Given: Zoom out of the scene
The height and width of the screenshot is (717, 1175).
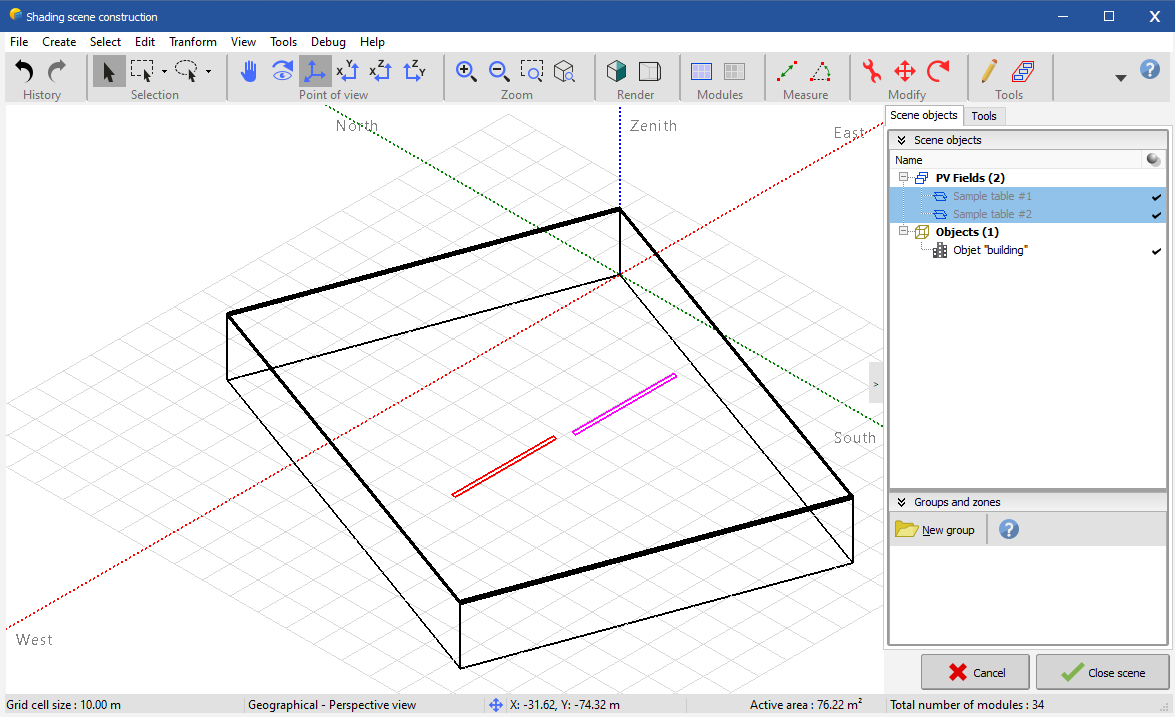Looking at the screenshot, I should (x=499, y=71).
